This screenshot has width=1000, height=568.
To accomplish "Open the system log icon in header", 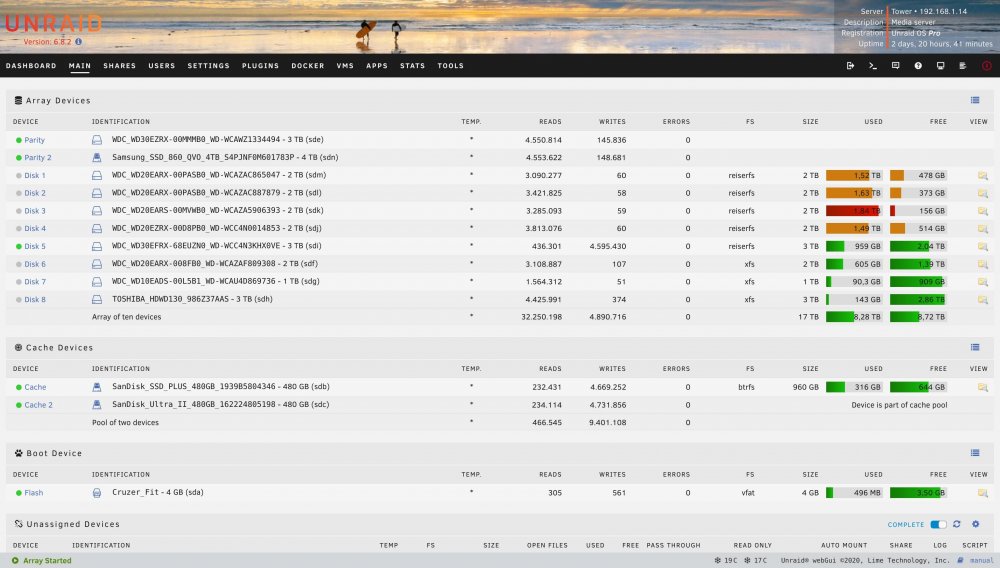I will pyautogui.click(x=962, y=66).
